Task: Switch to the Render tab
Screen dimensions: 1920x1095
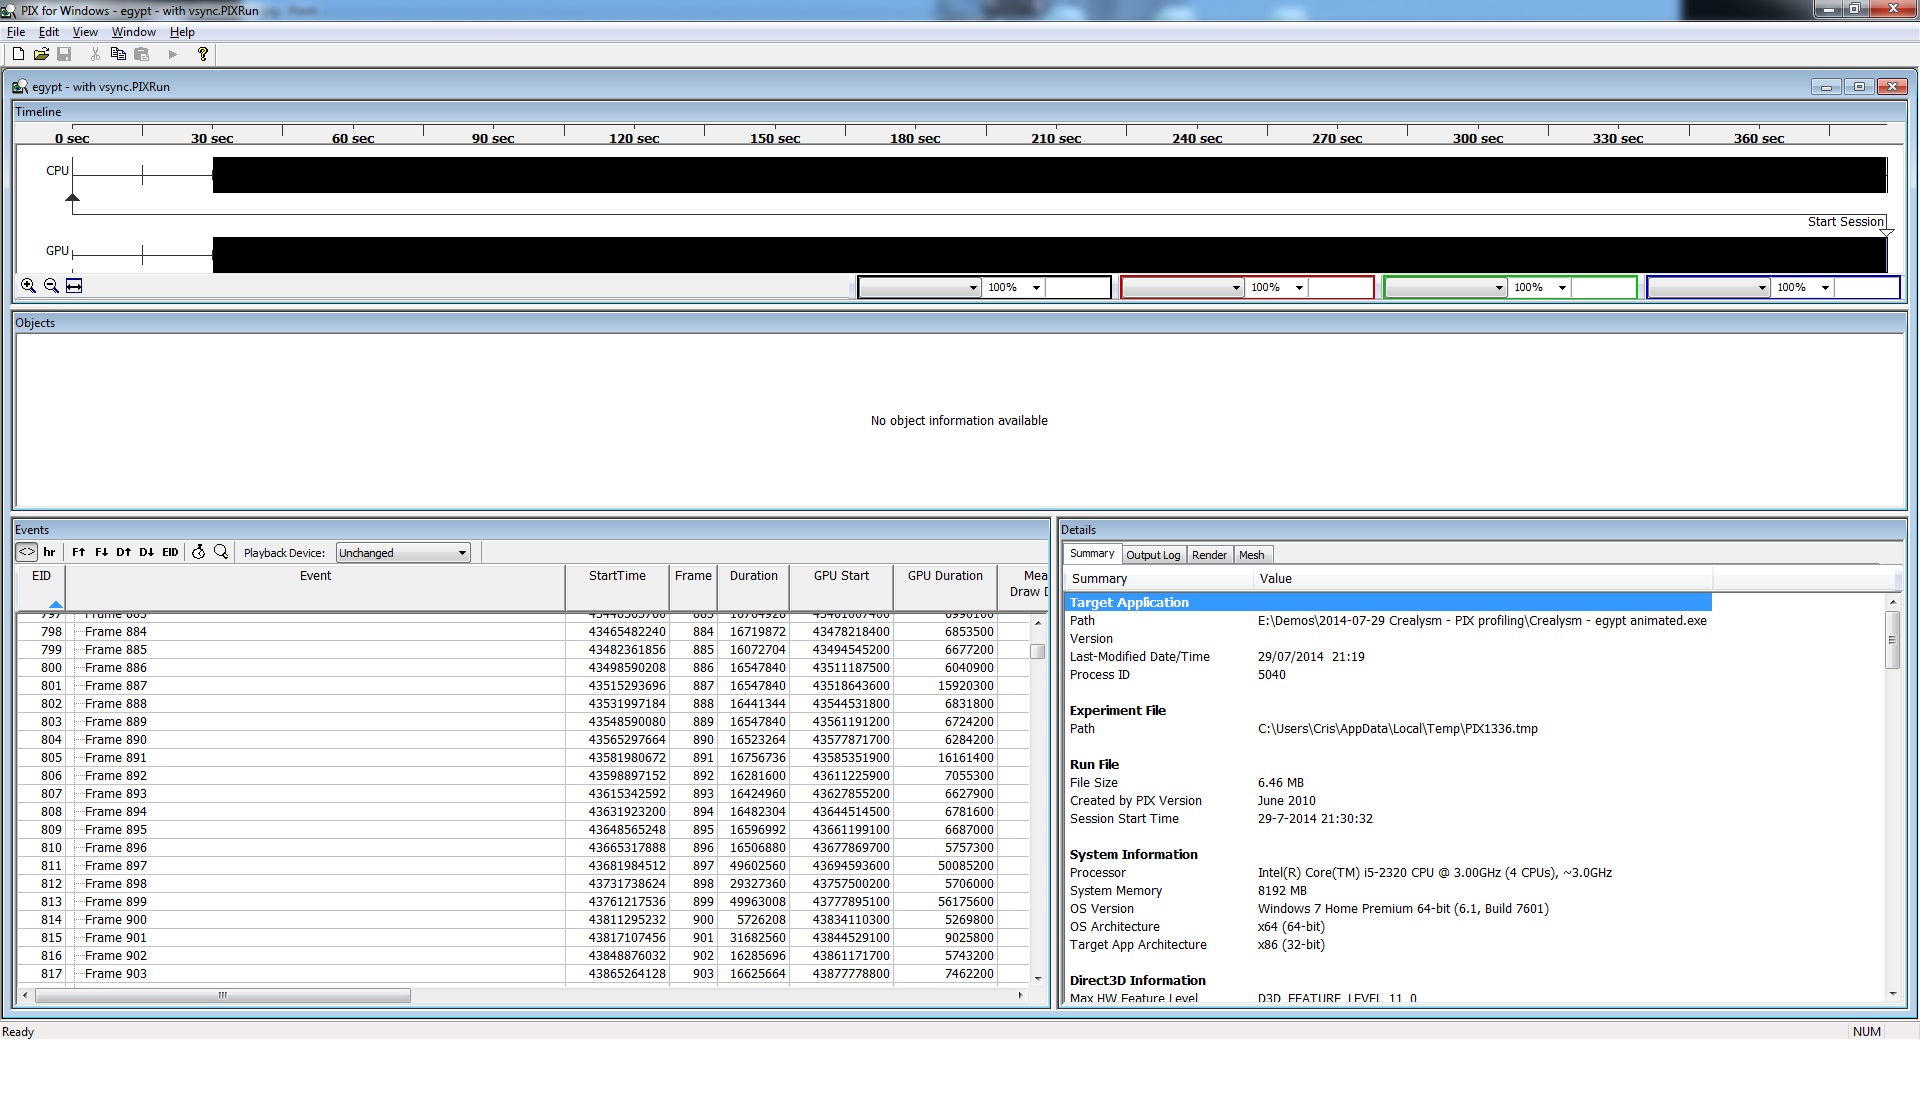Action: (x=1209, y=555)
